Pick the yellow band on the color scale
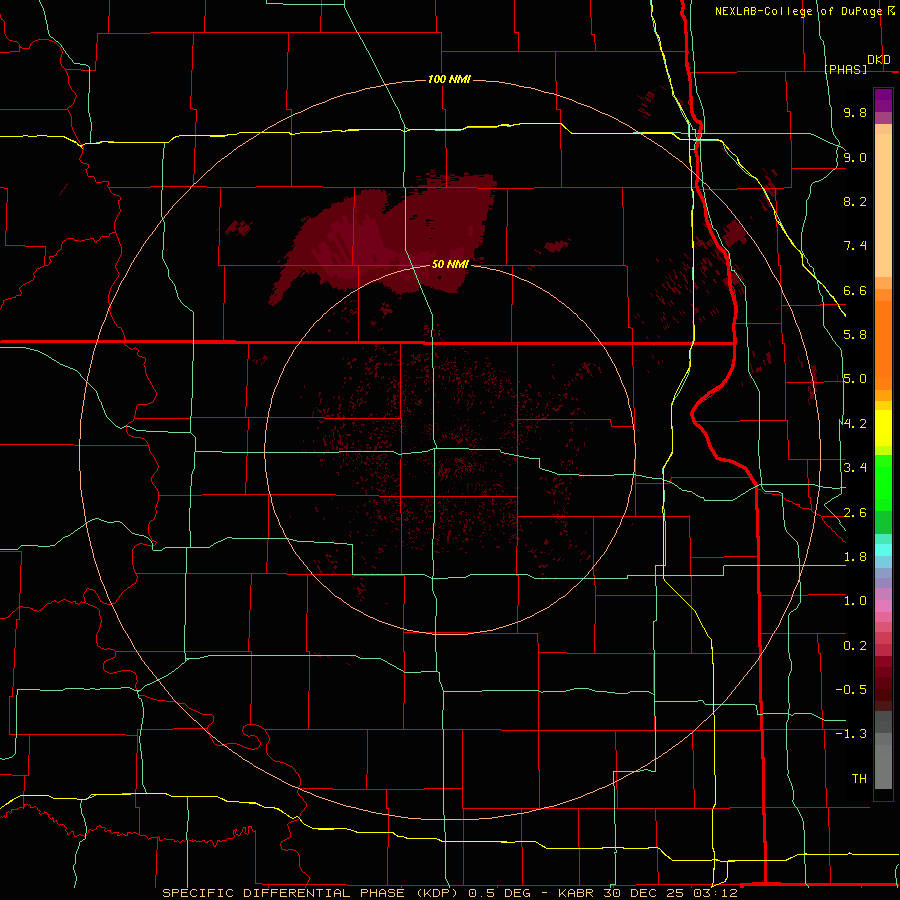 tap(883, 428)
